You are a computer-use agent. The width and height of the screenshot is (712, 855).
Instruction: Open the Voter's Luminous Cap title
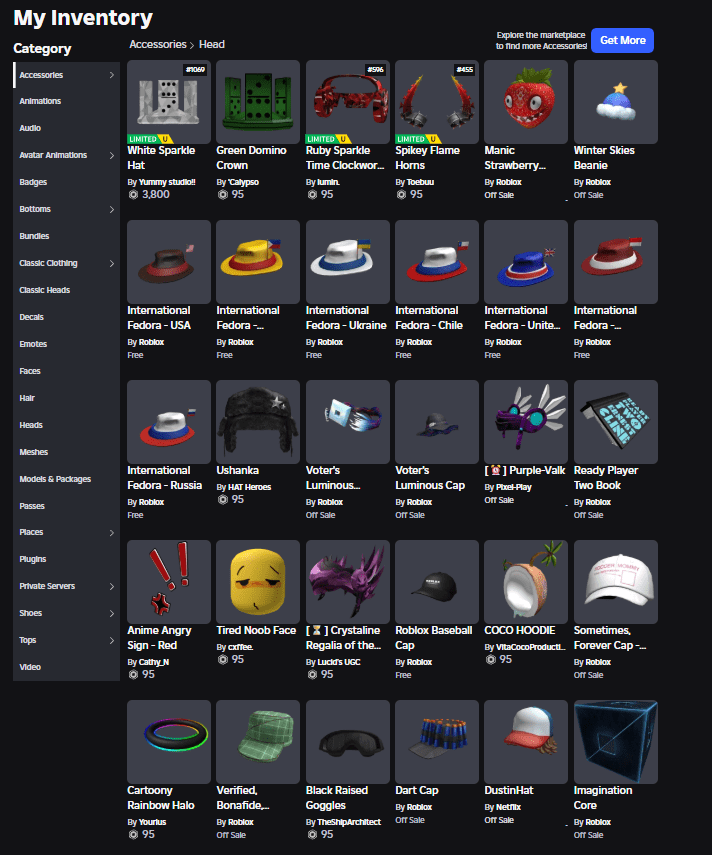click(430, 478)
